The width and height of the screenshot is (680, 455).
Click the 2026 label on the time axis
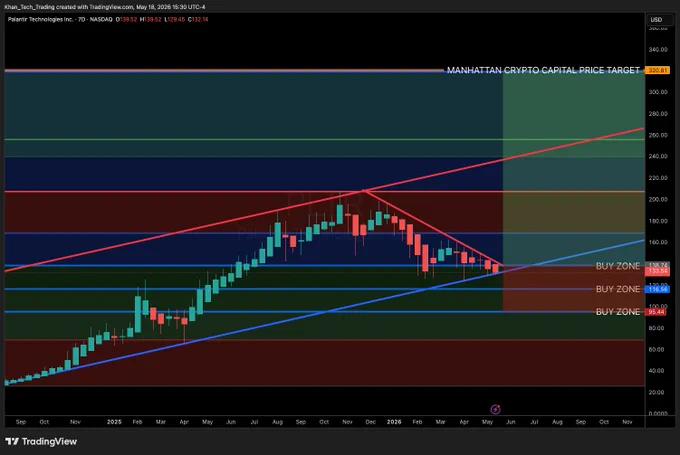394,422
